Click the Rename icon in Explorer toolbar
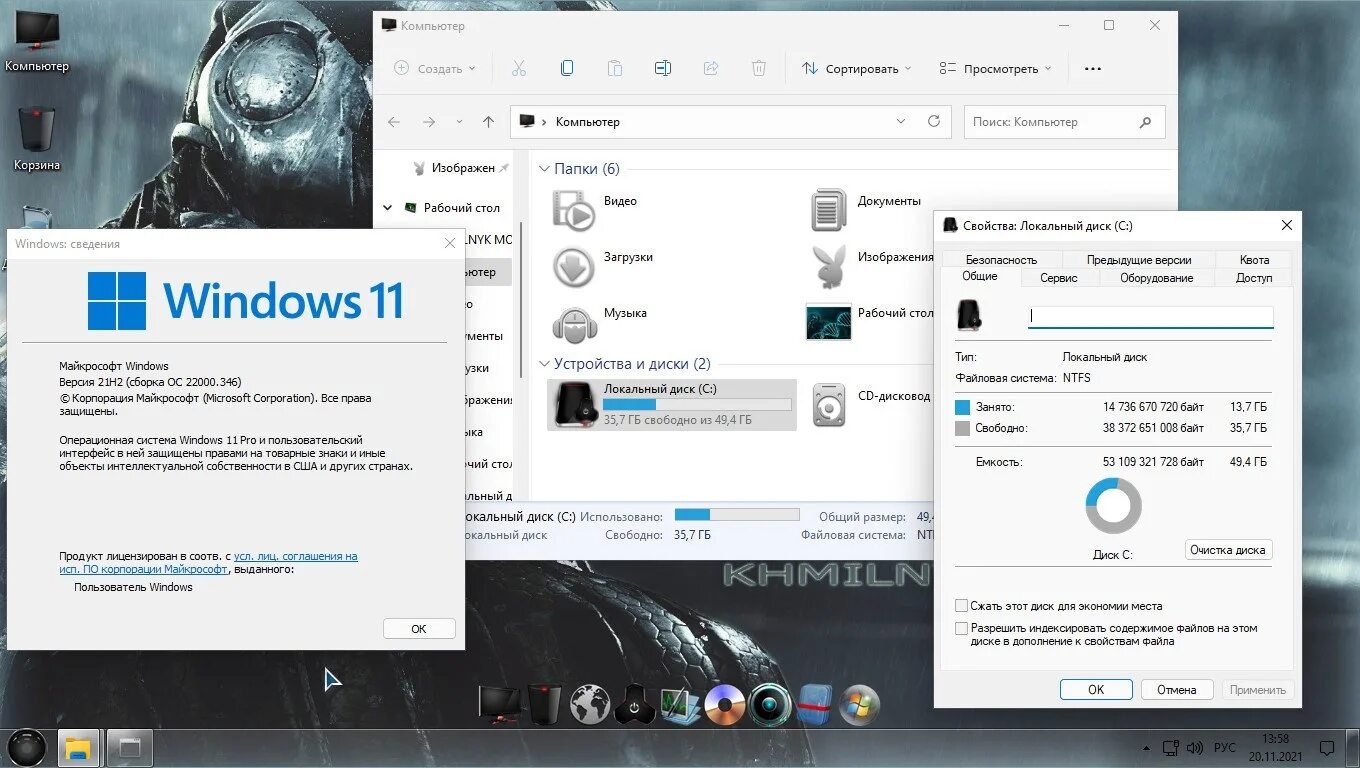 pos(663,68)
